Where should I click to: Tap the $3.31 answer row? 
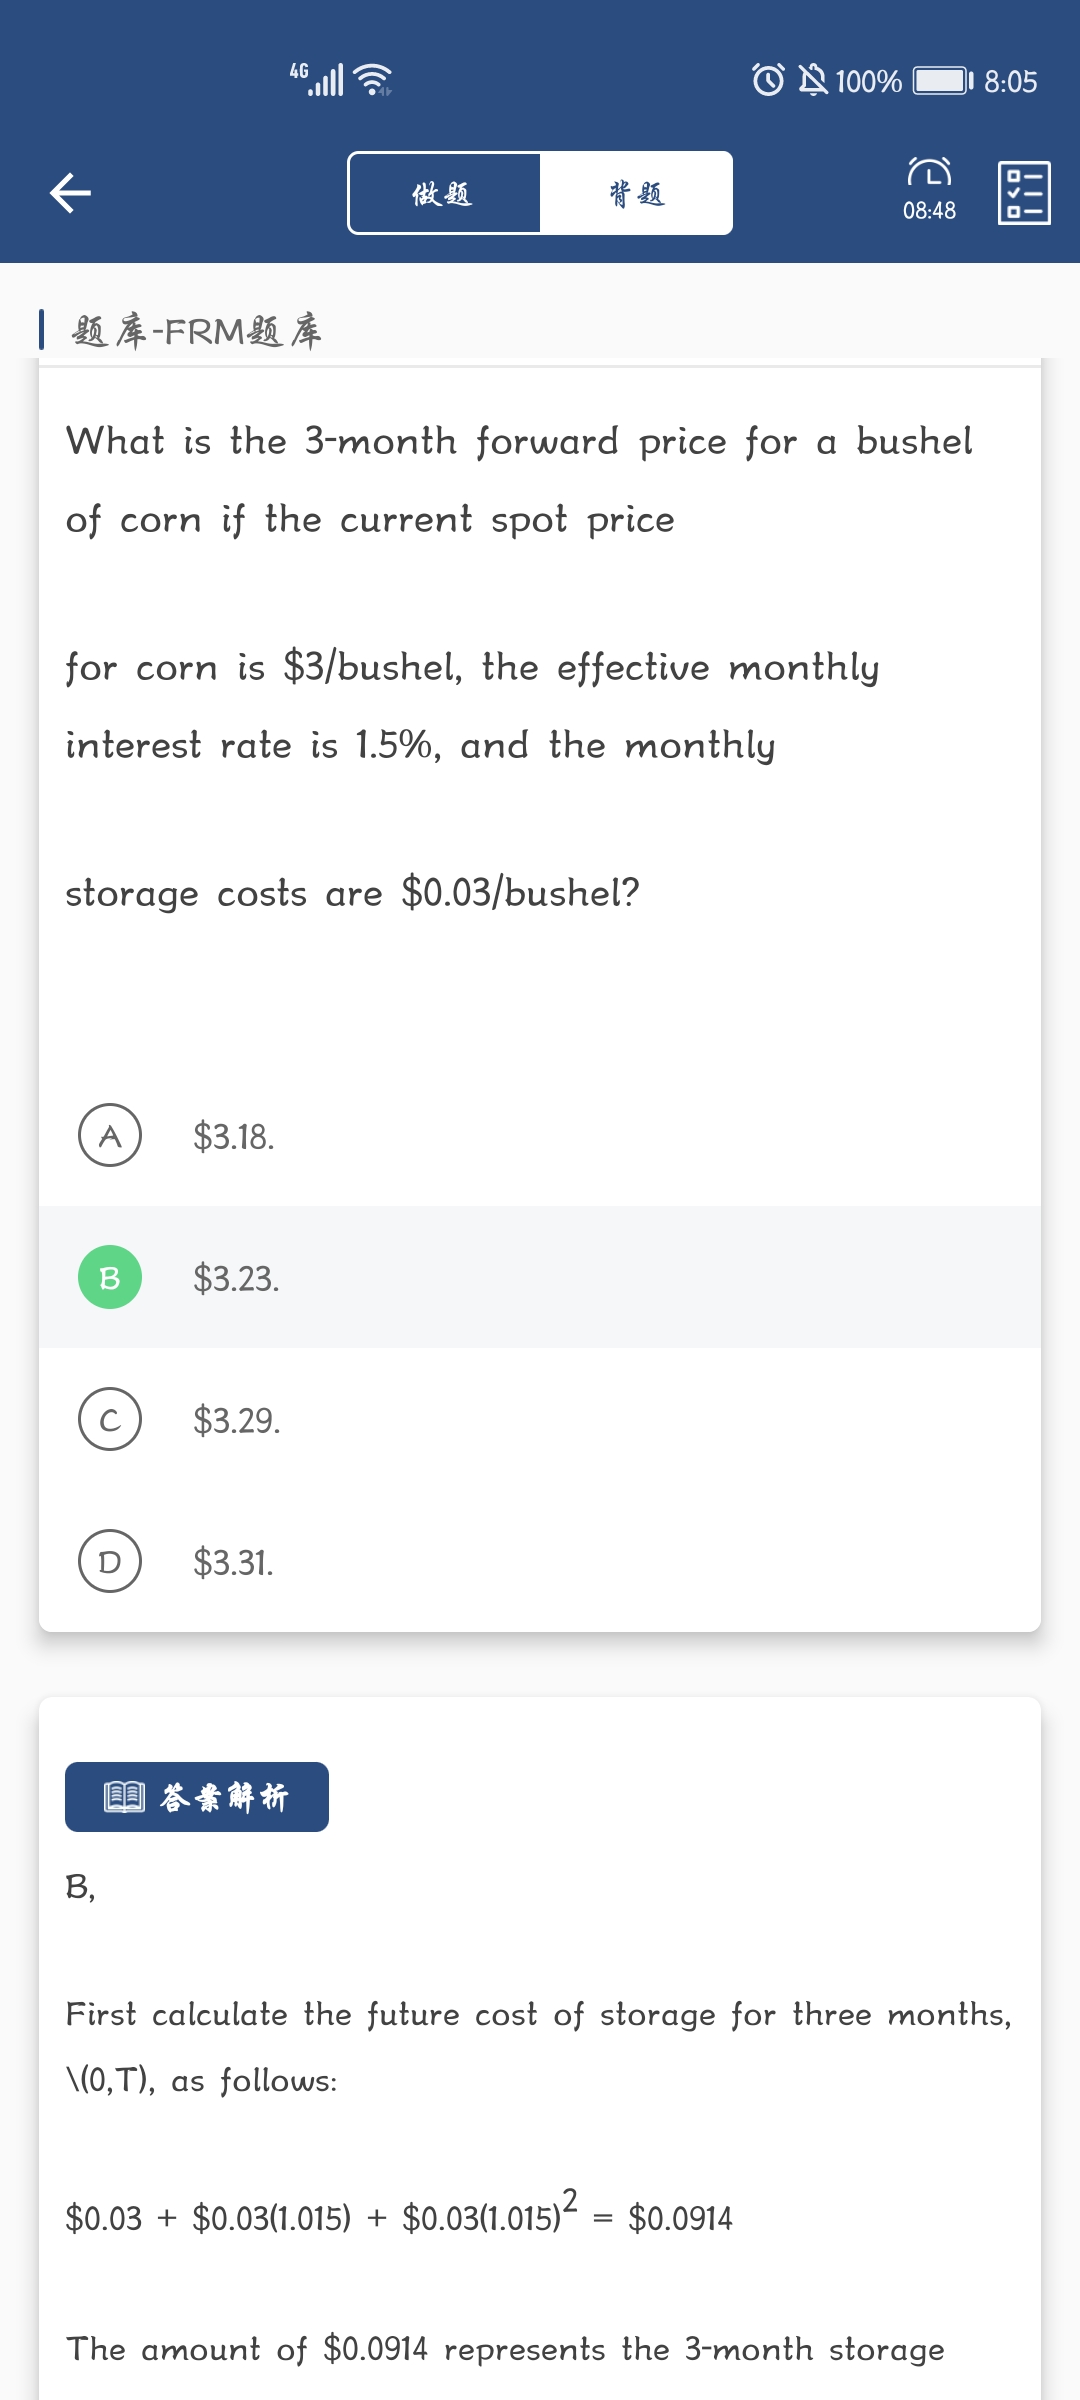click(x=540, y=1562)
